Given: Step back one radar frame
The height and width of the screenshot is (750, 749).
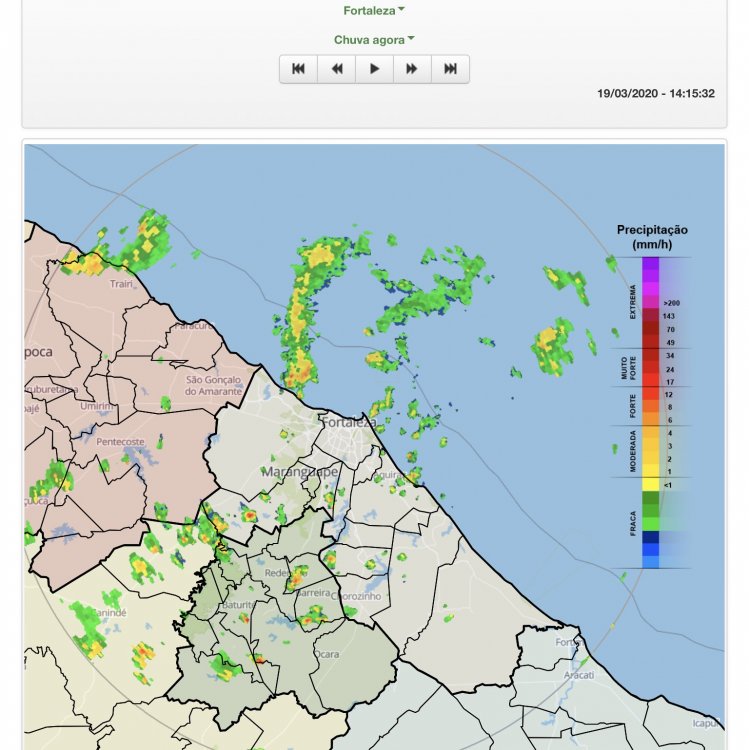Looking at the screenshot, I should [336, 69].
